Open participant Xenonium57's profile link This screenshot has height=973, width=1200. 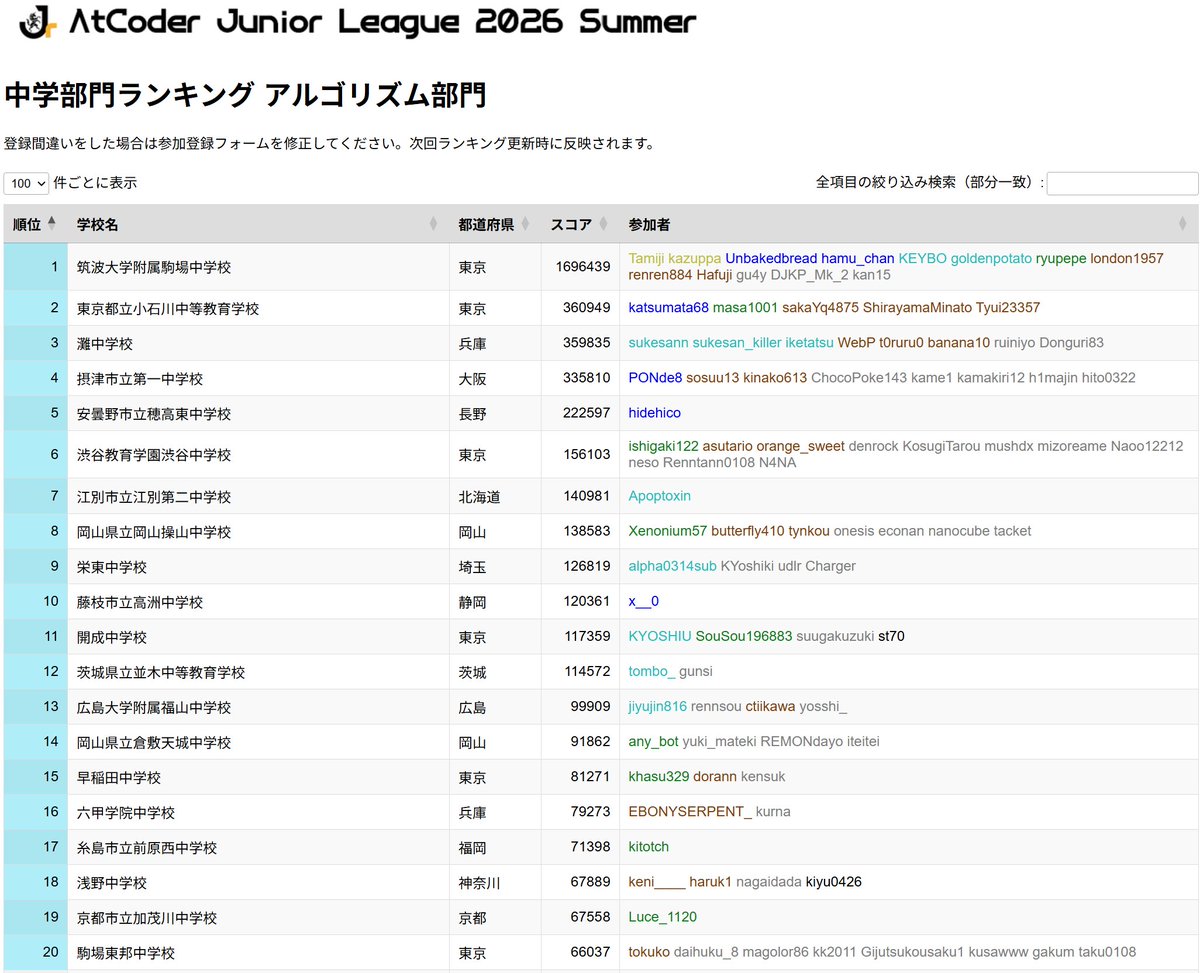coord(667,531)
